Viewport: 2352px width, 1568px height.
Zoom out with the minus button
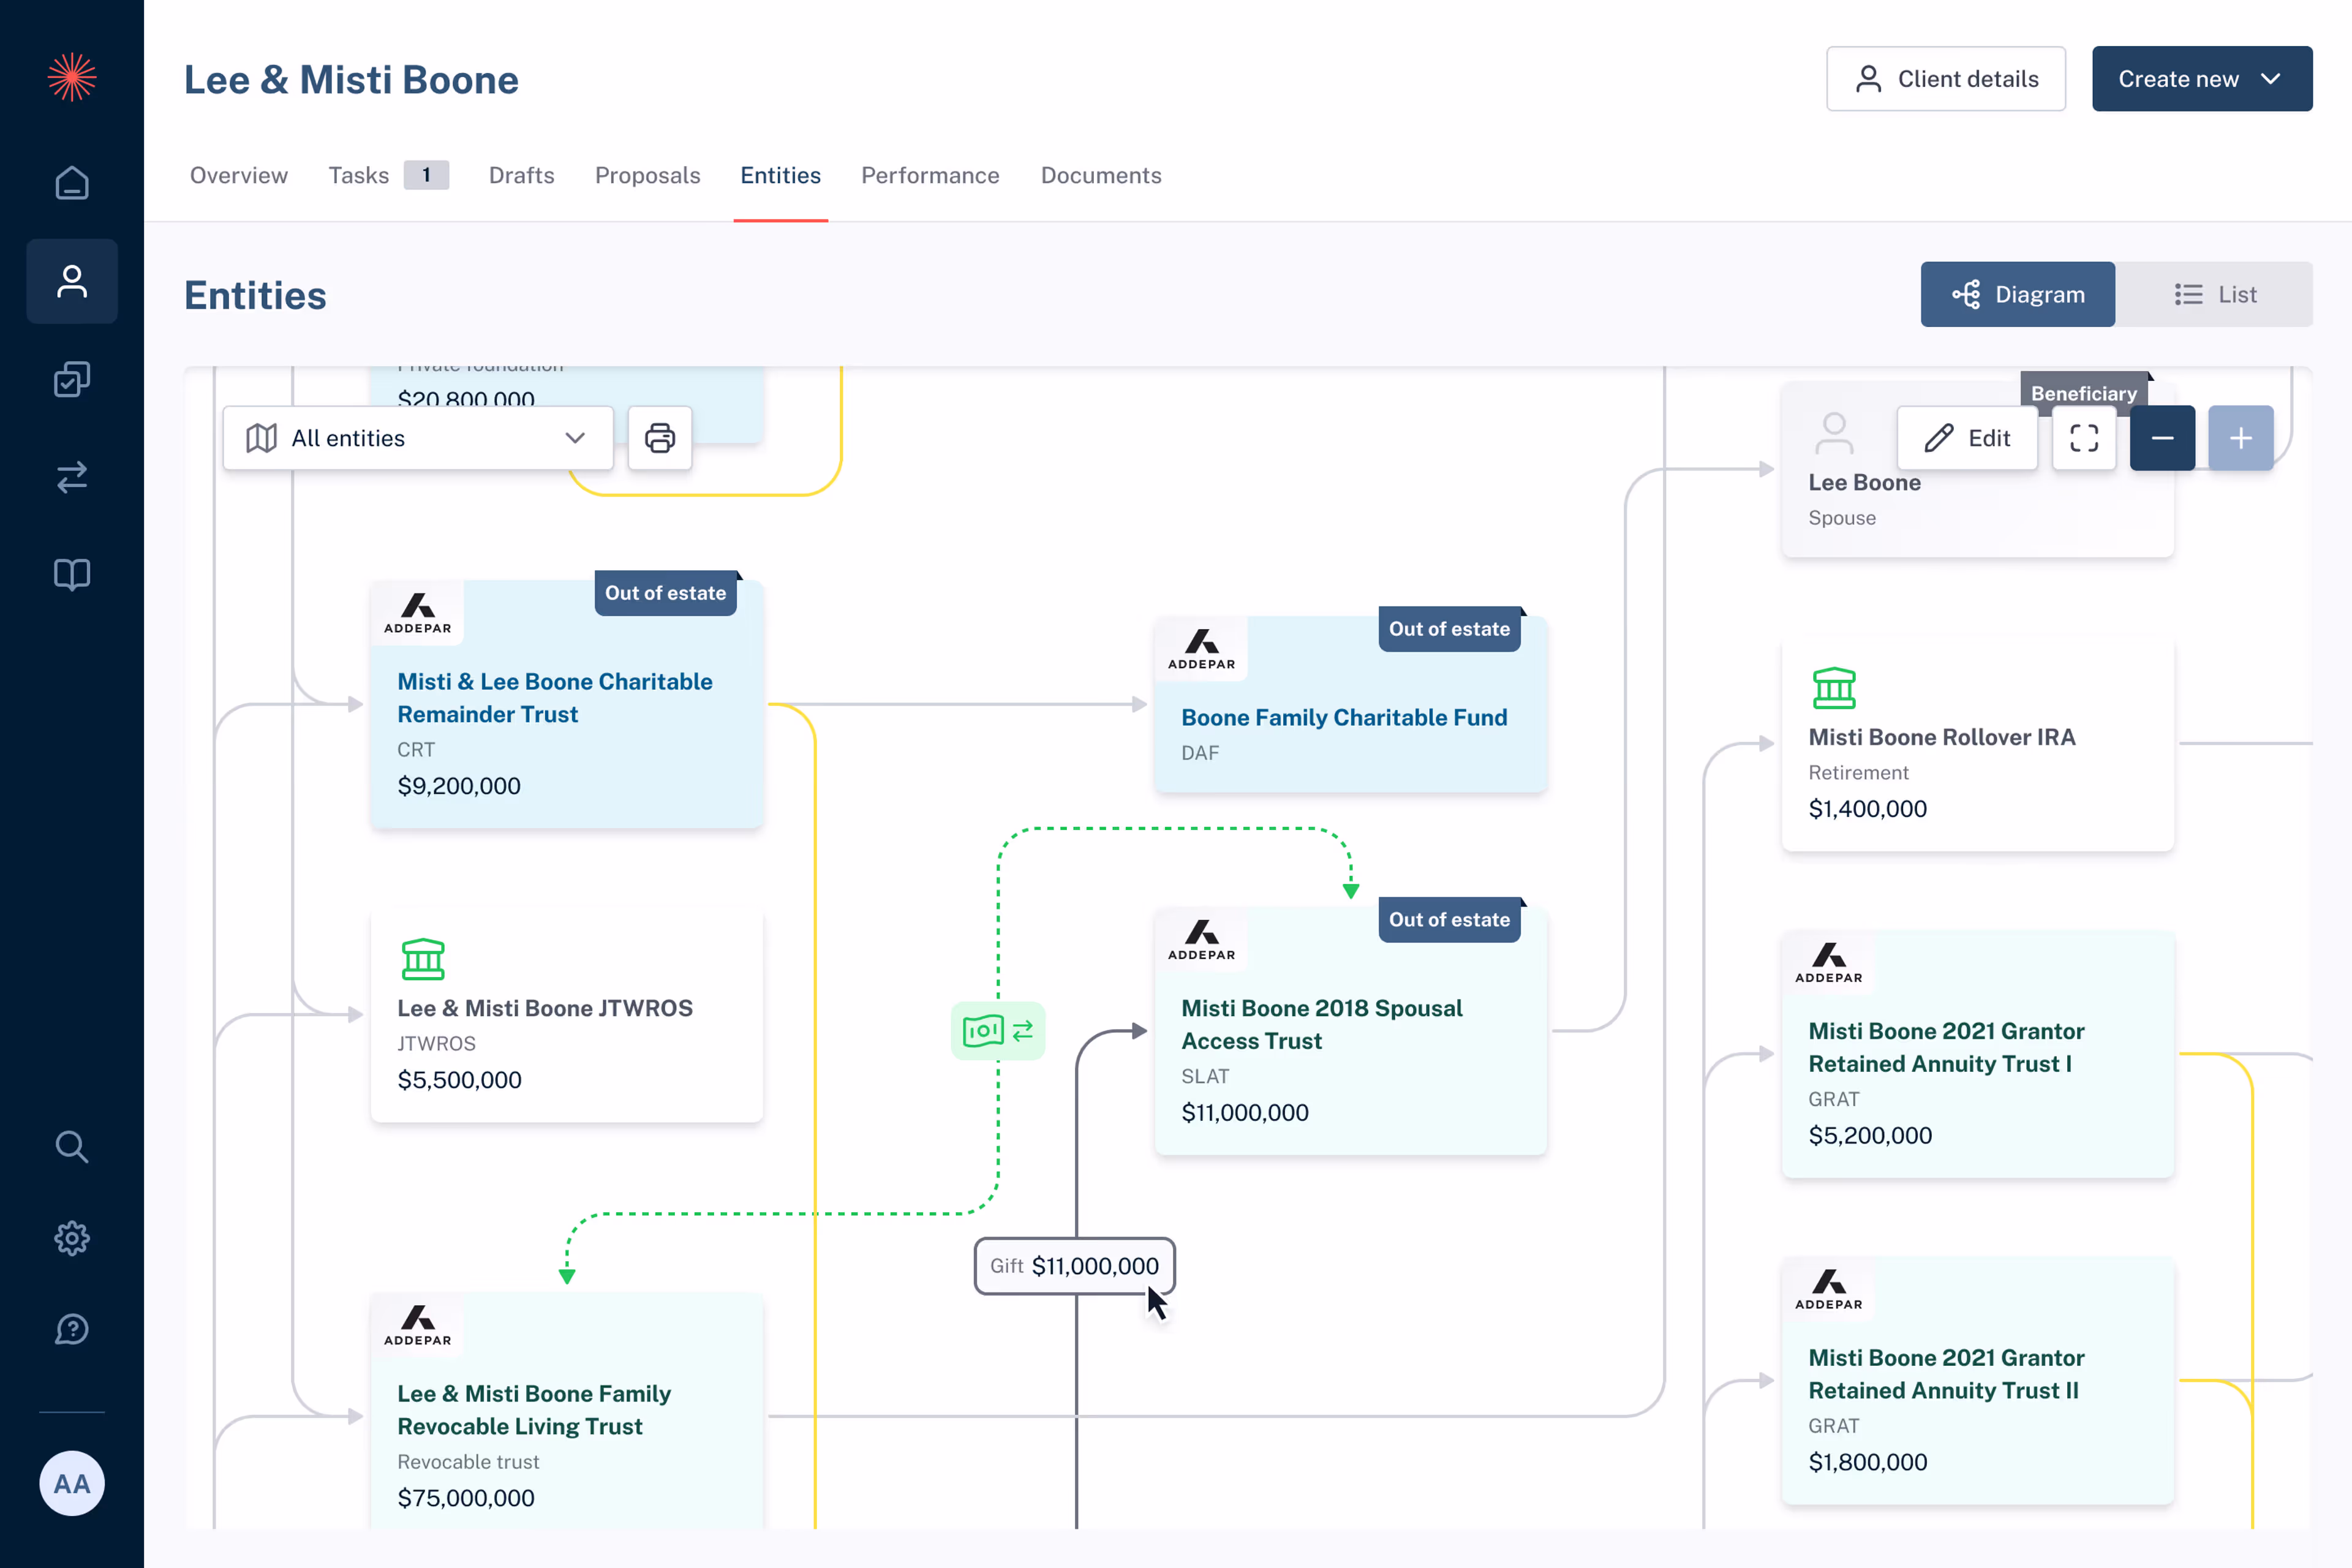click(x=2162, y=438)
